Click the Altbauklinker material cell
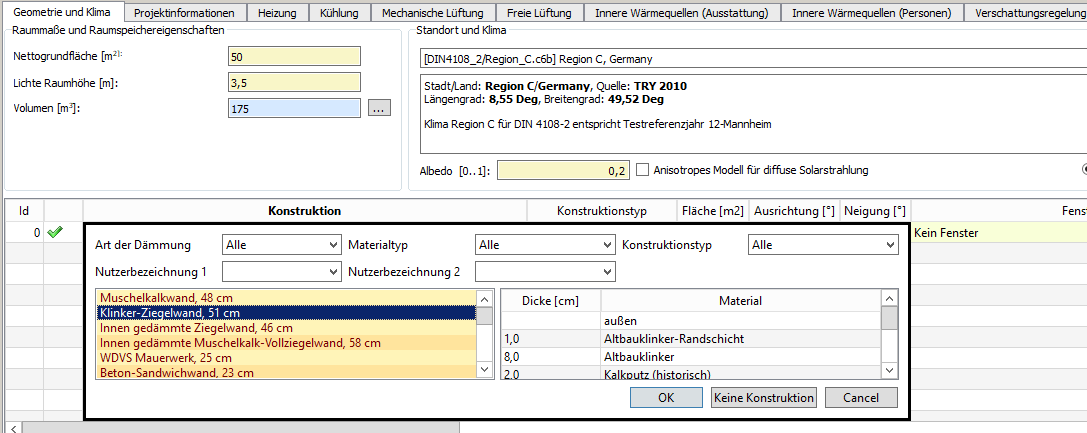Viewport: 1087px width, 433px height. [x=740, y=357]
